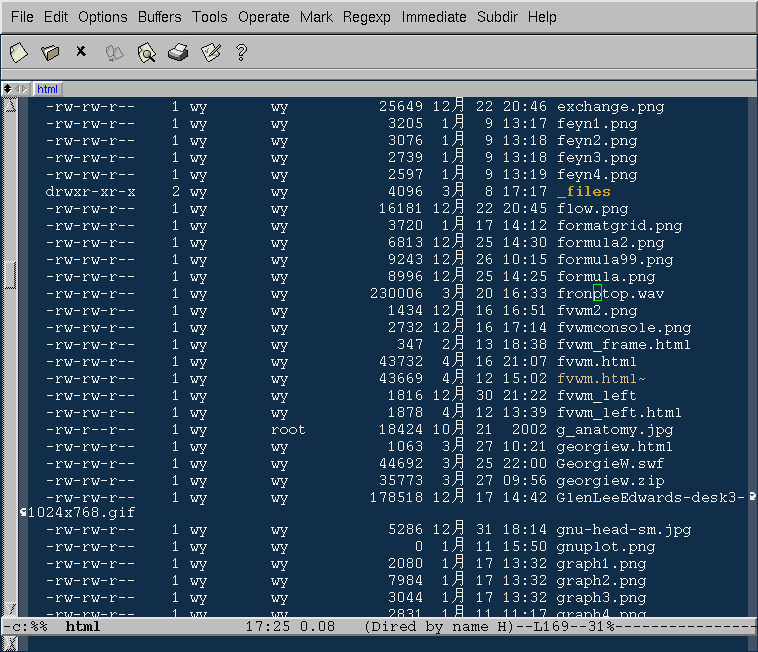
Task: Click the search magnifier toolbar icon
Action: pyautogui.click(x=146, y=52)
